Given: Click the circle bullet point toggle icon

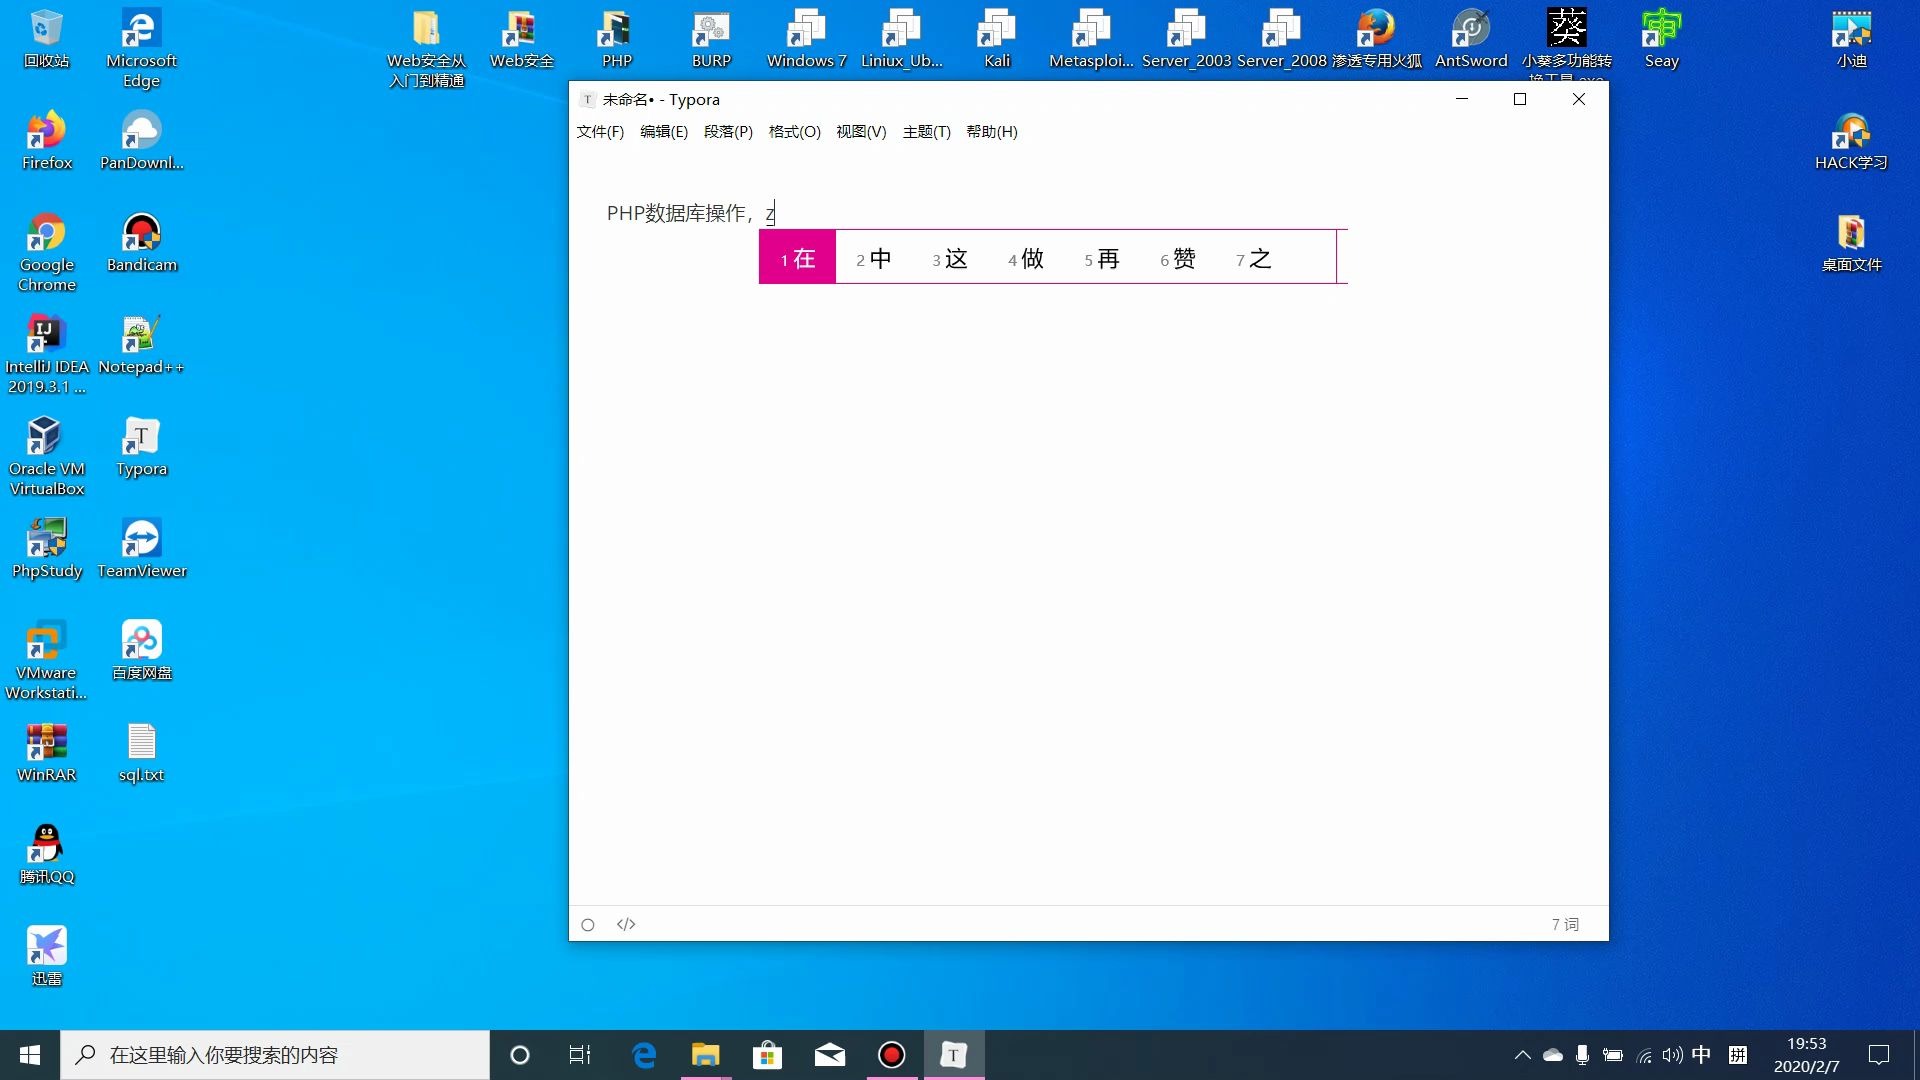Looking at the screenshot, I should (x=588, y=923).
